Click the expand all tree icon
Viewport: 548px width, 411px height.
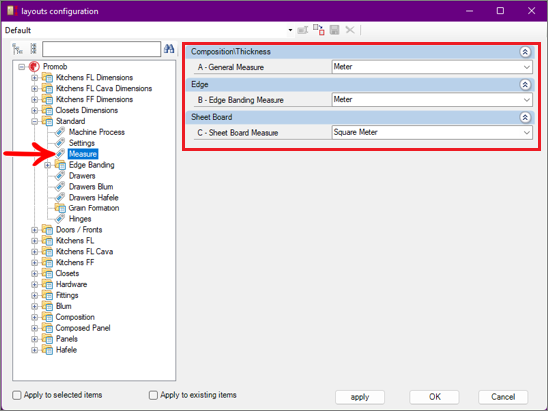tap(17, 49)
